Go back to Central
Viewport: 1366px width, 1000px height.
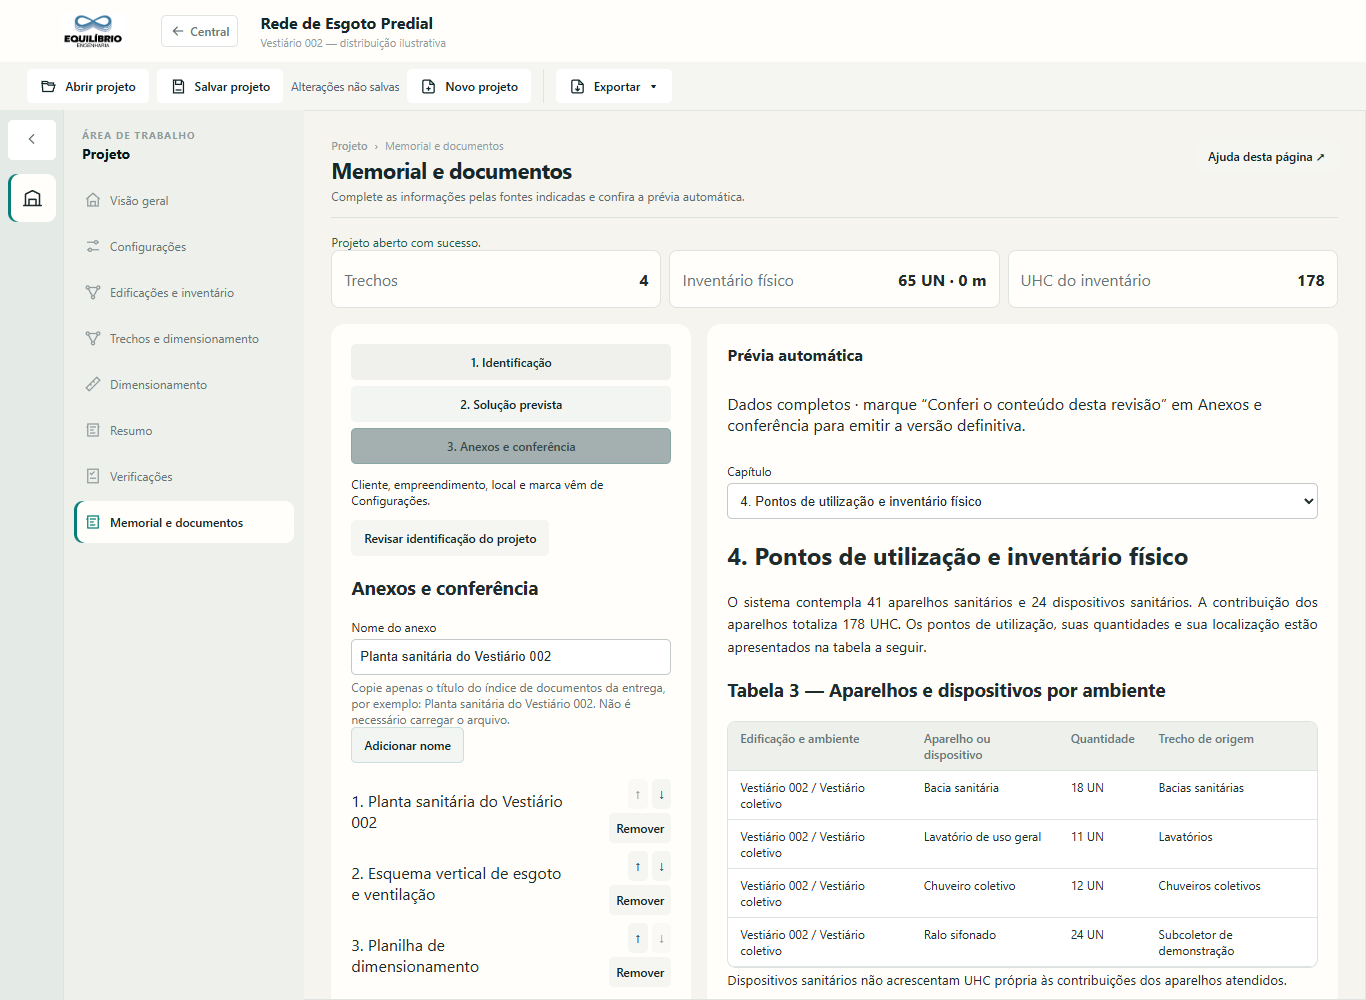point(199,31)
